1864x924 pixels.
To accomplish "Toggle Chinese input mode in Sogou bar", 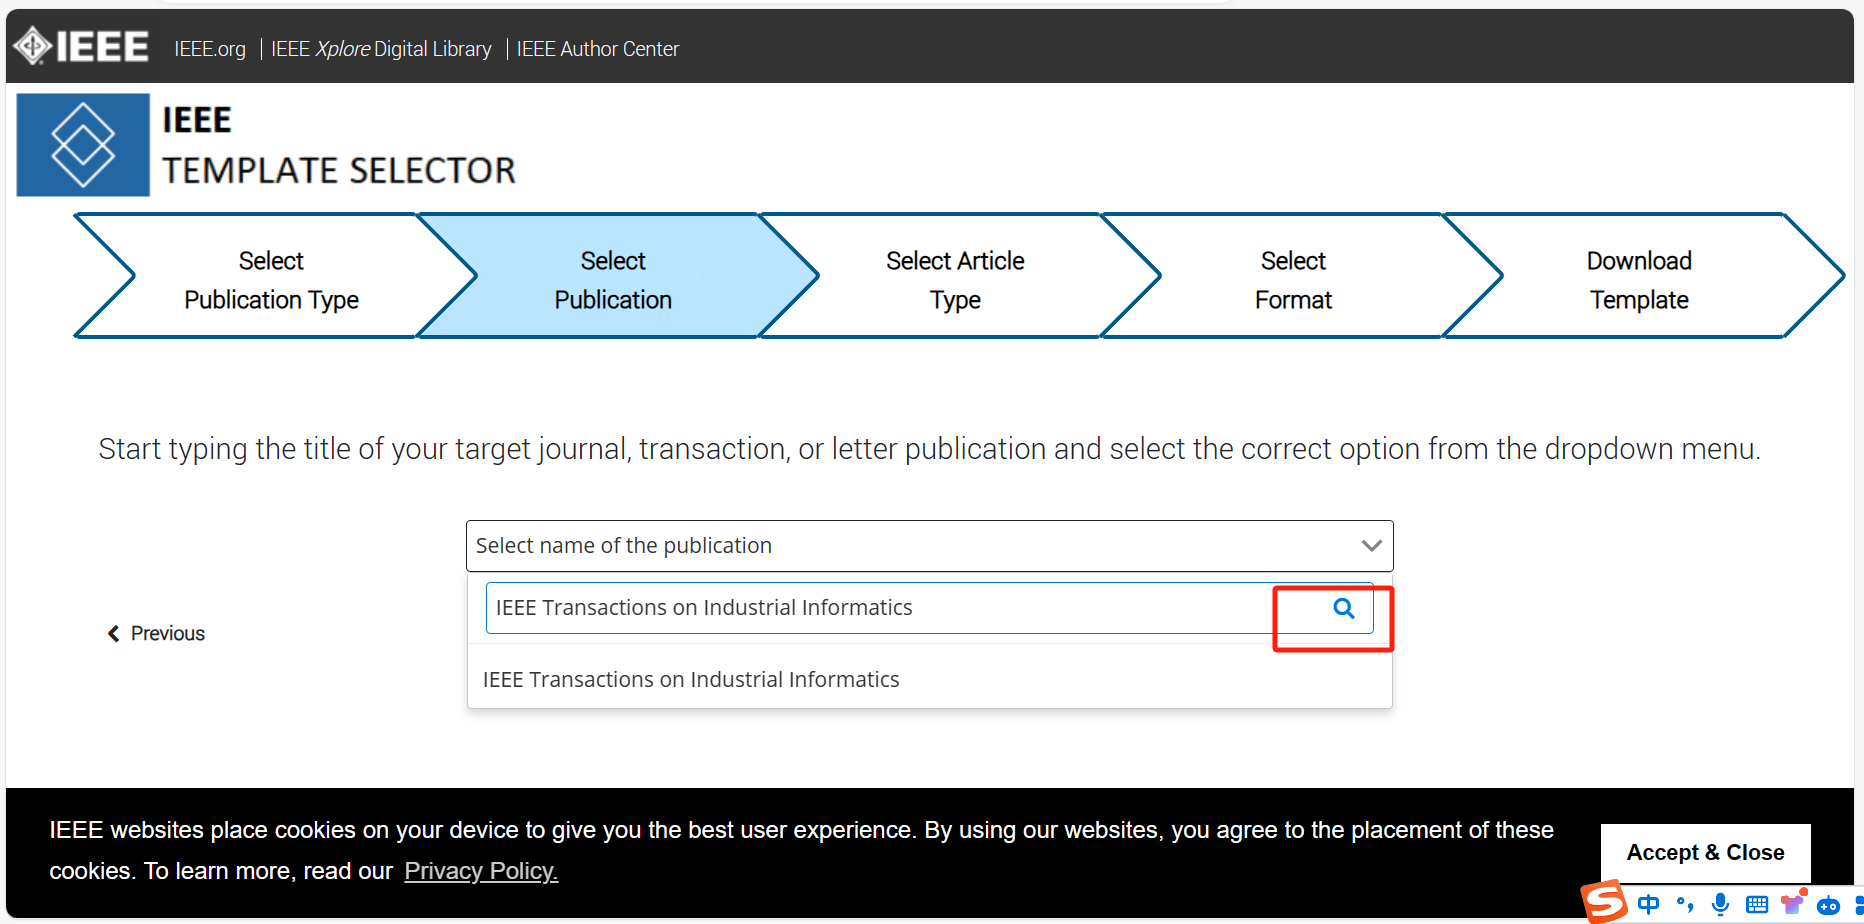I will coord(1649,905).
